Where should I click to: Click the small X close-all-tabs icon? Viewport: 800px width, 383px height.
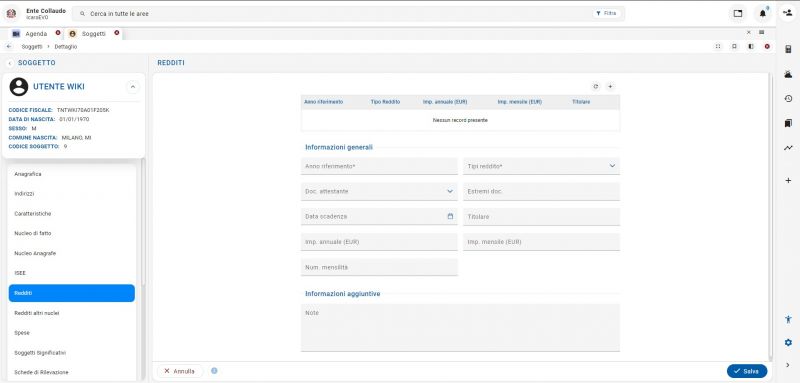[749, 32]
